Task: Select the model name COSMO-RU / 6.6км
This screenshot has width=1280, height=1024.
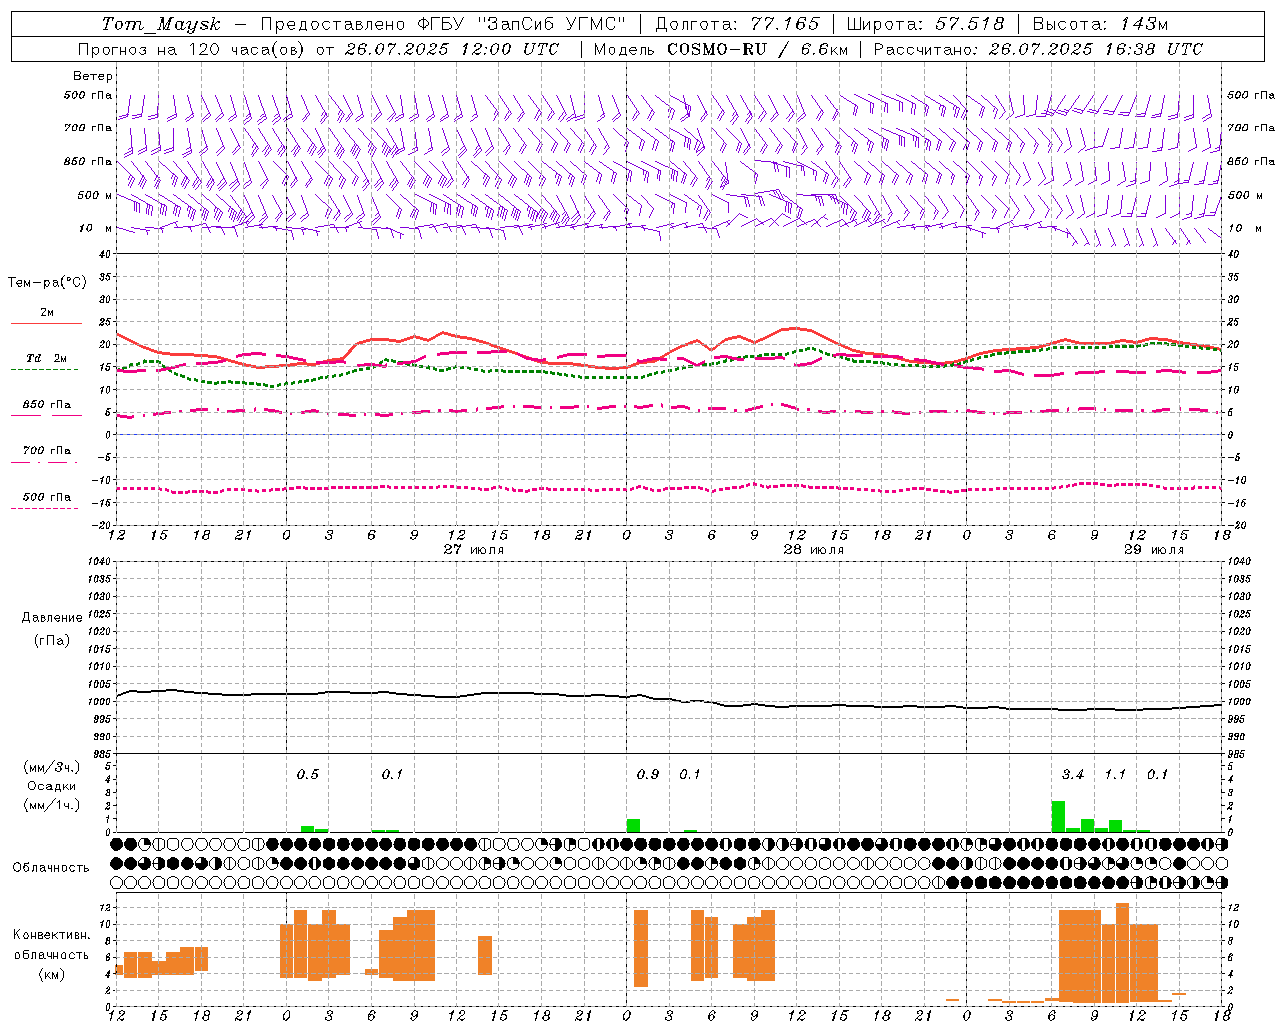Action: pyautogui.click(x=757, y=49)
